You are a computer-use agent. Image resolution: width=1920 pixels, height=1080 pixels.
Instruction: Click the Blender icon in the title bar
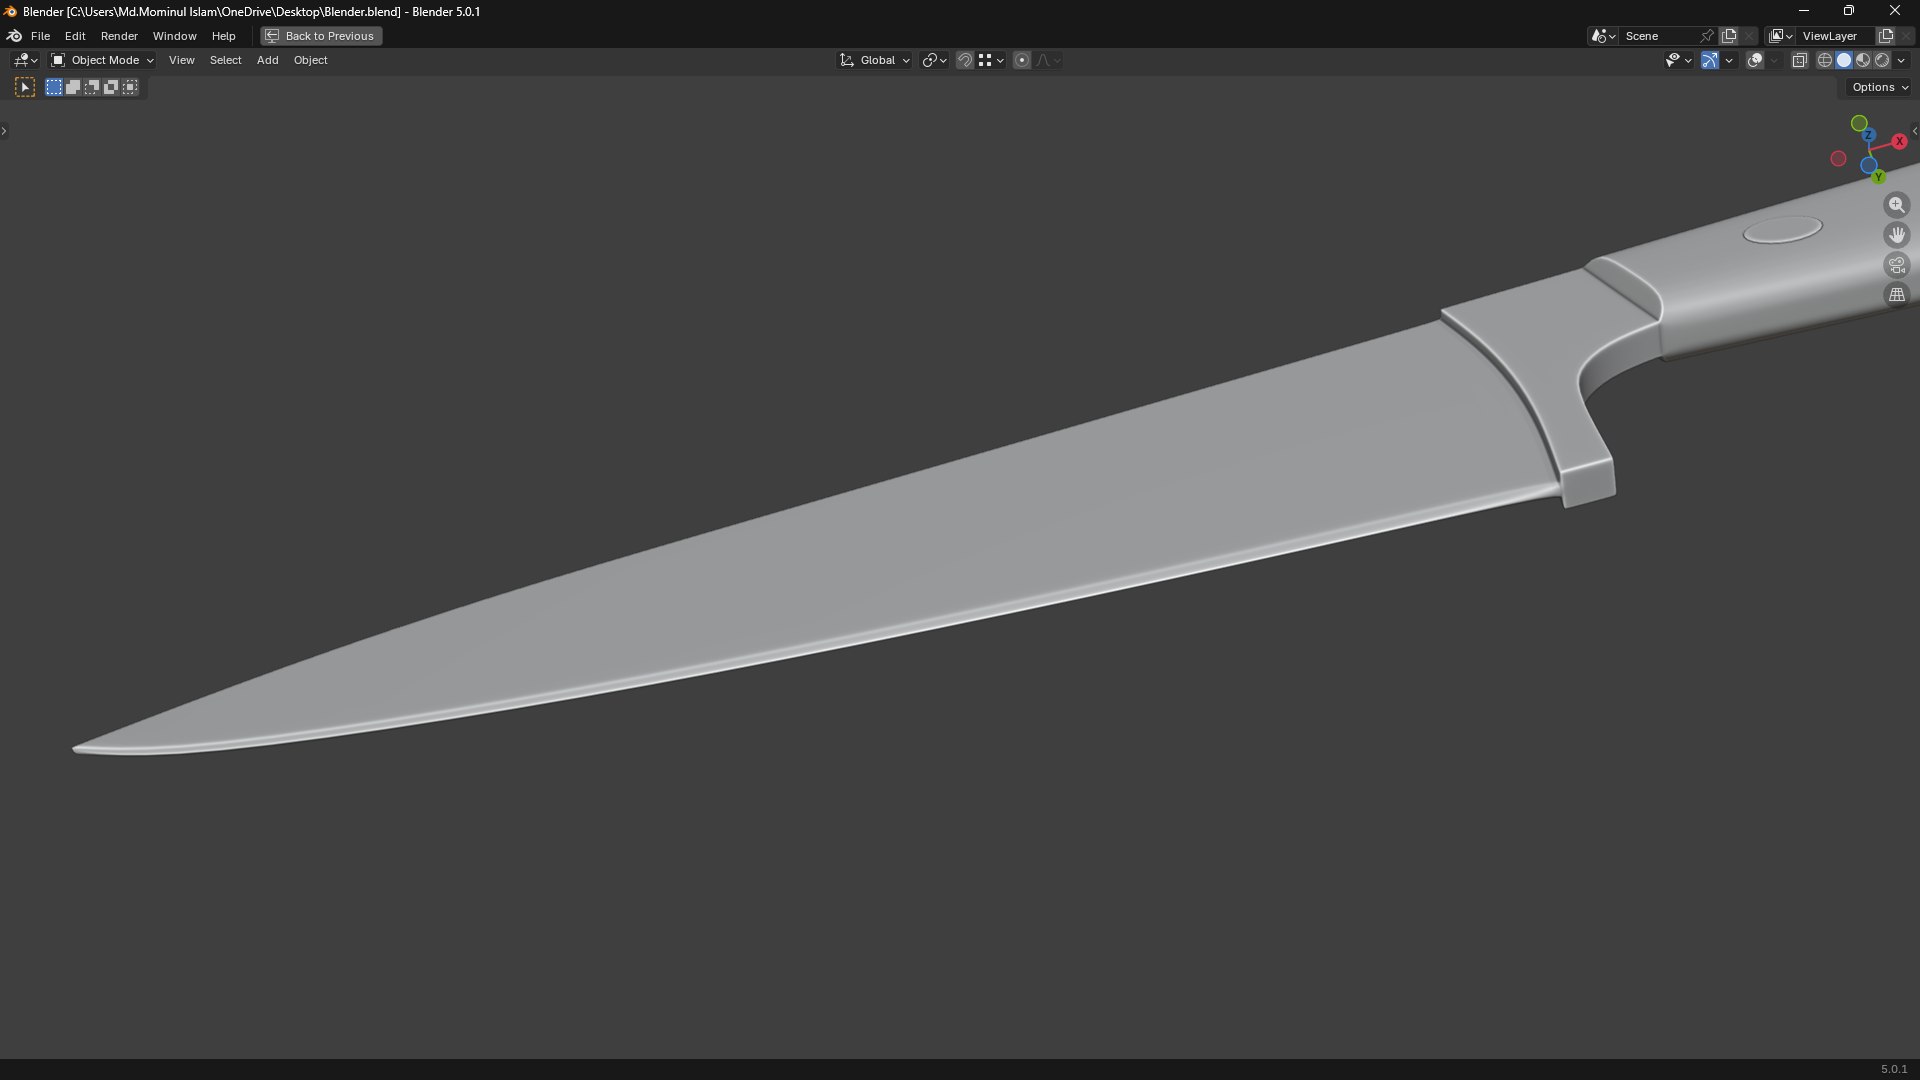10,11
